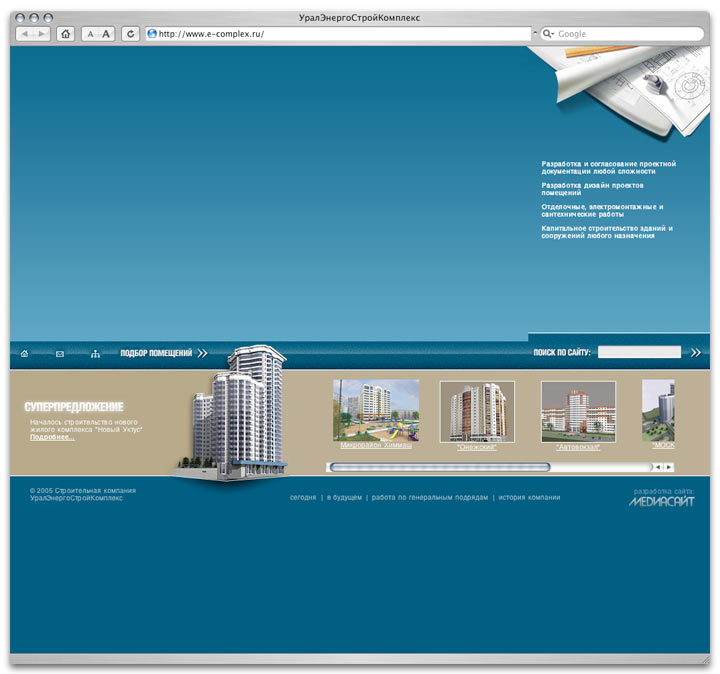Select 'в будущем' footer menu item
This screenshot has width=720, height=674.
pyautogui.click(x=344, y=497)
